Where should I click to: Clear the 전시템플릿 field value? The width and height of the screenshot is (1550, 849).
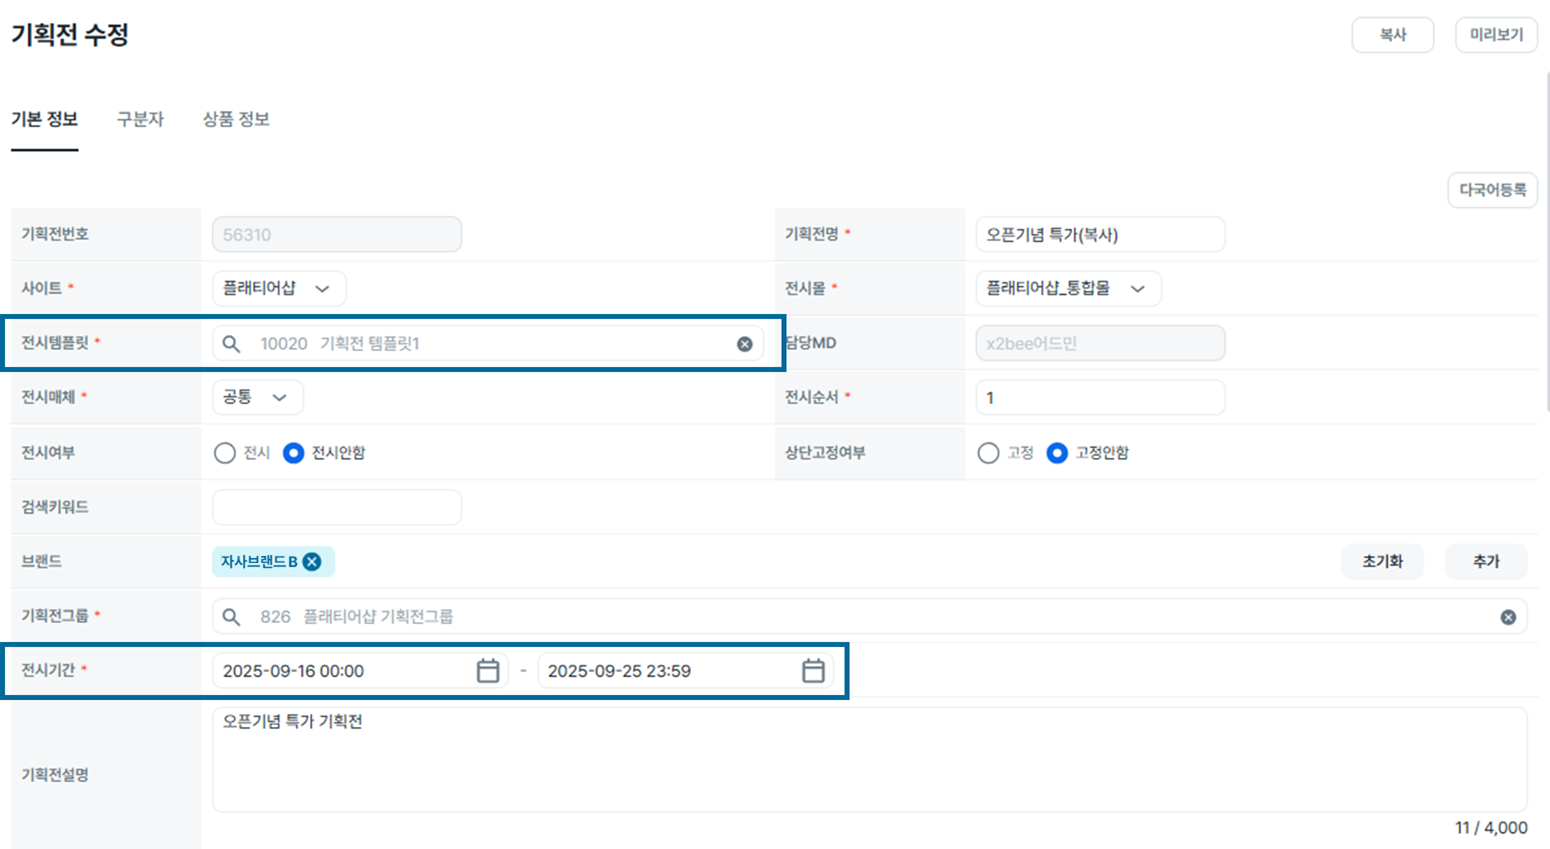[745, 344]
